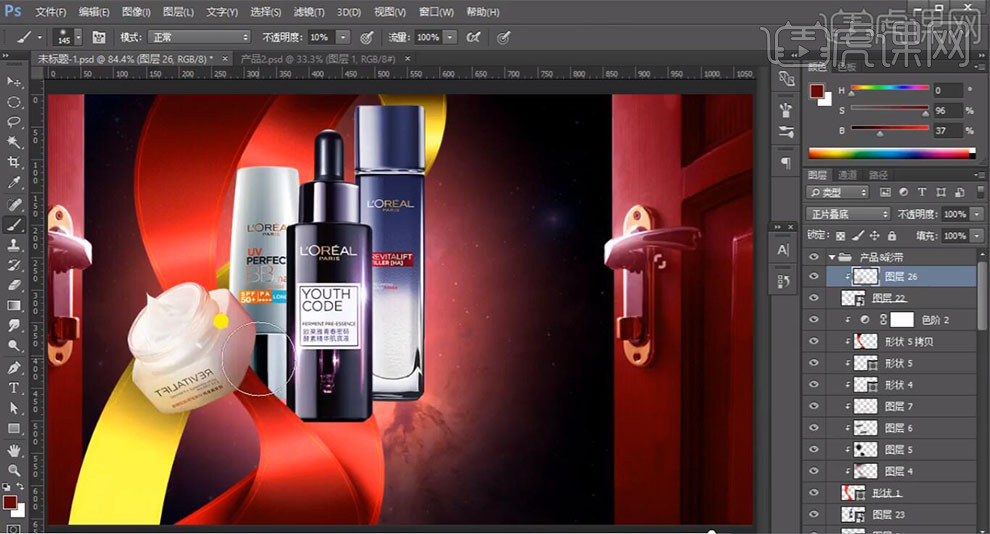Viewport: 990px width, 534px height.
Task: Click the hue H slider track
Action: point(890,88)
